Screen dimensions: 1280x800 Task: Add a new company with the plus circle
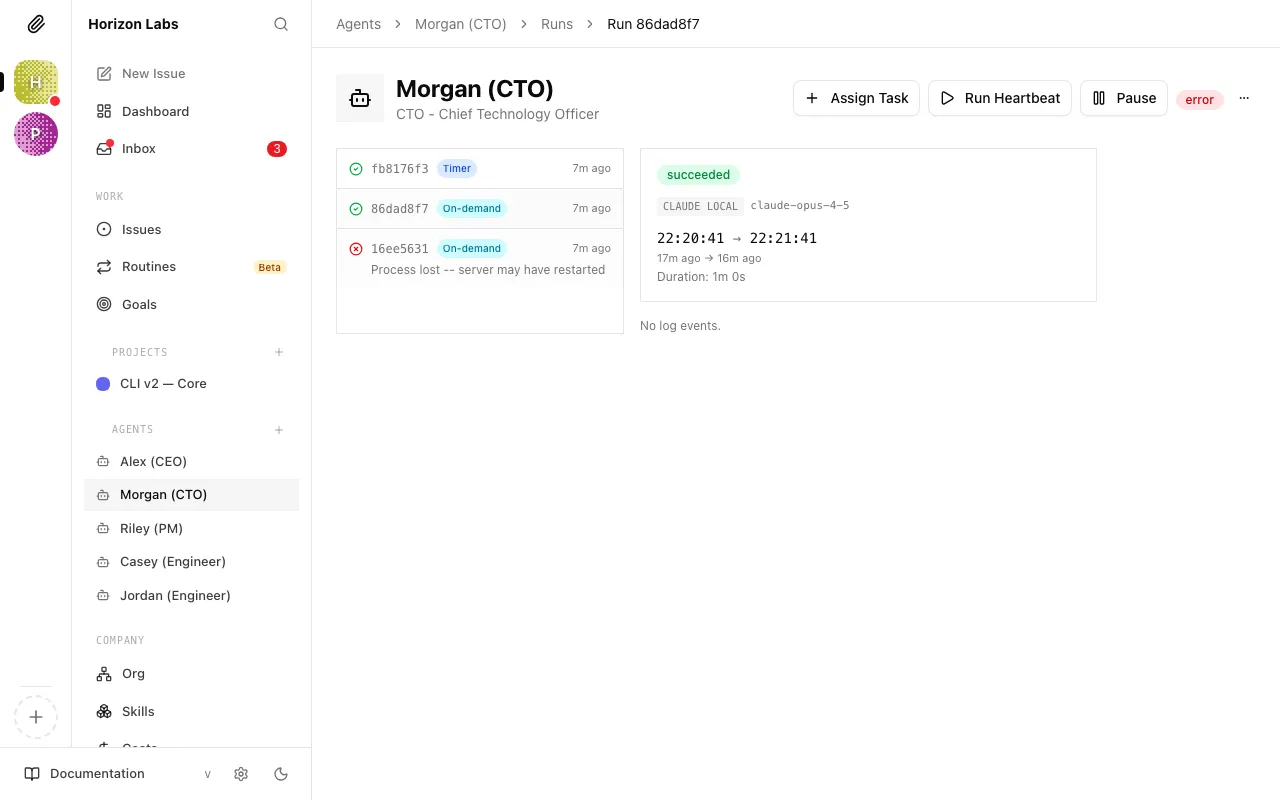click(x=36, y=717)
